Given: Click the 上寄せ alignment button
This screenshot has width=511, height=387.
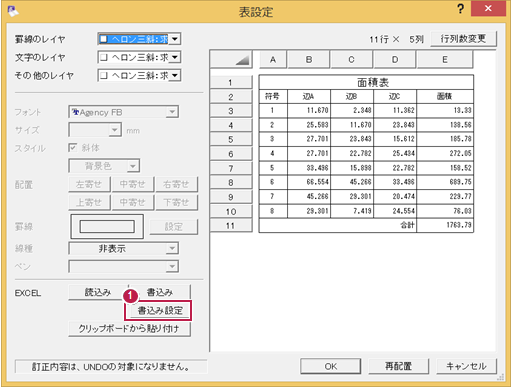Looking at the screenshot, I should point(89,202).
